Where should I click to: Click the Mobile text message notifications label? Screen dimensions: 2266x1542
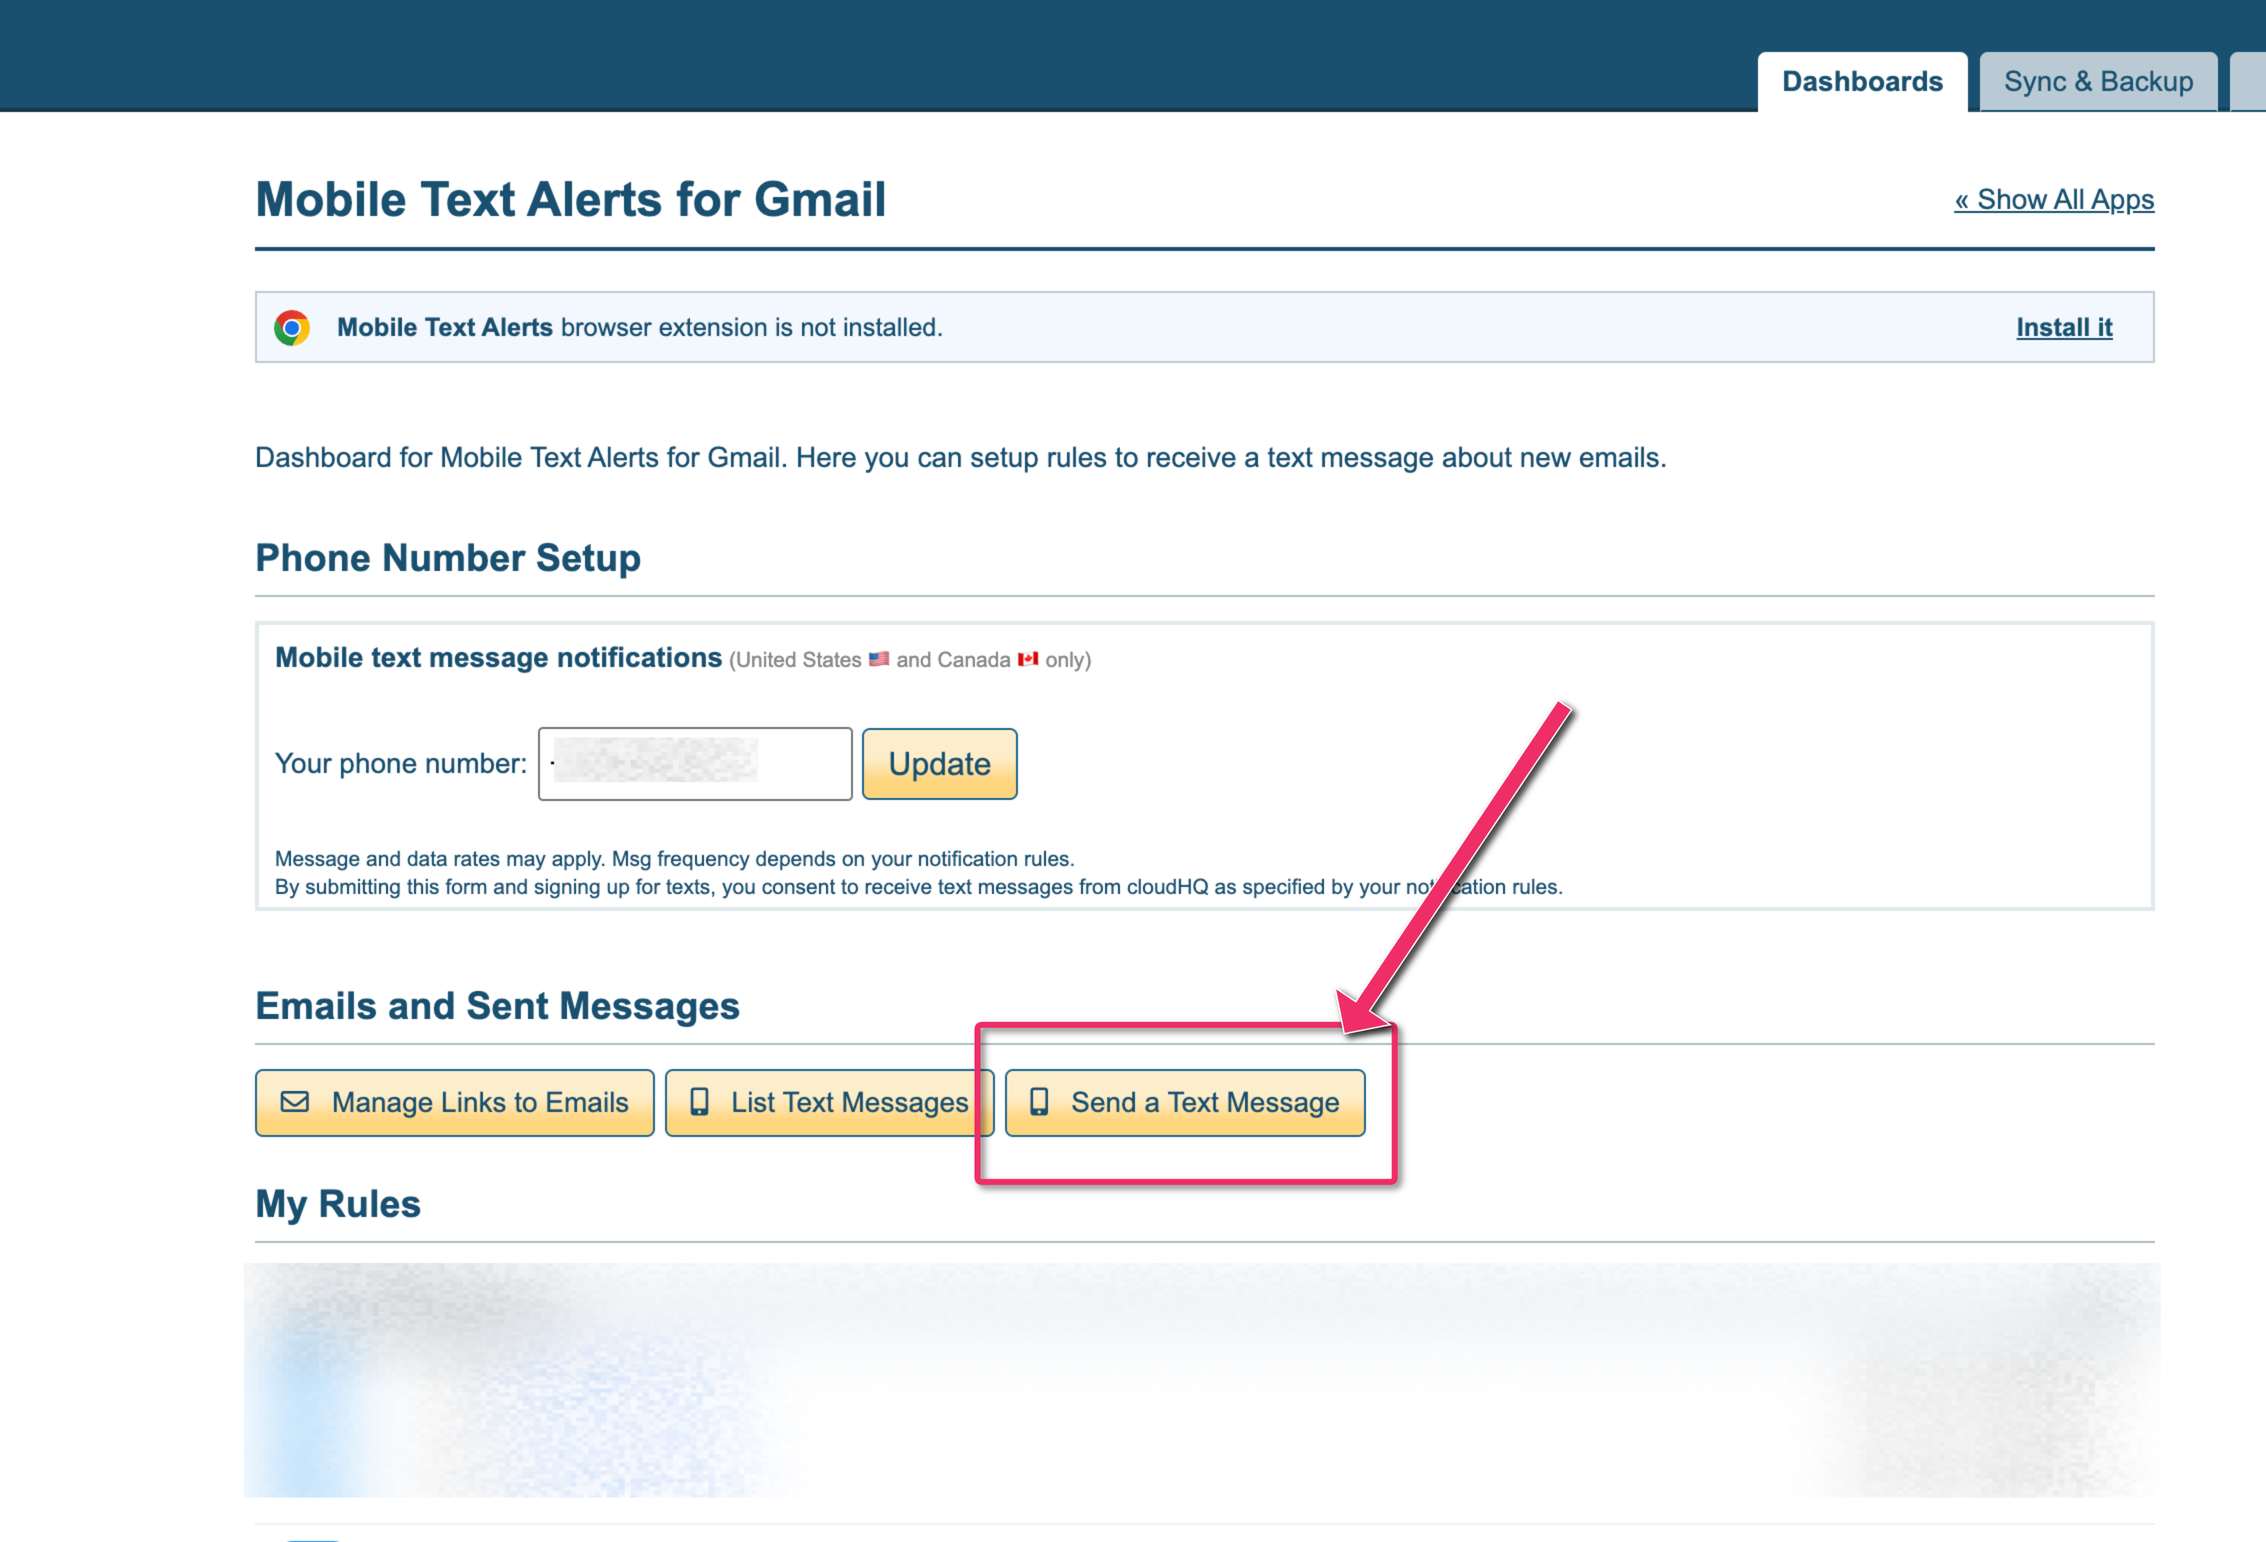click(498, 658)
